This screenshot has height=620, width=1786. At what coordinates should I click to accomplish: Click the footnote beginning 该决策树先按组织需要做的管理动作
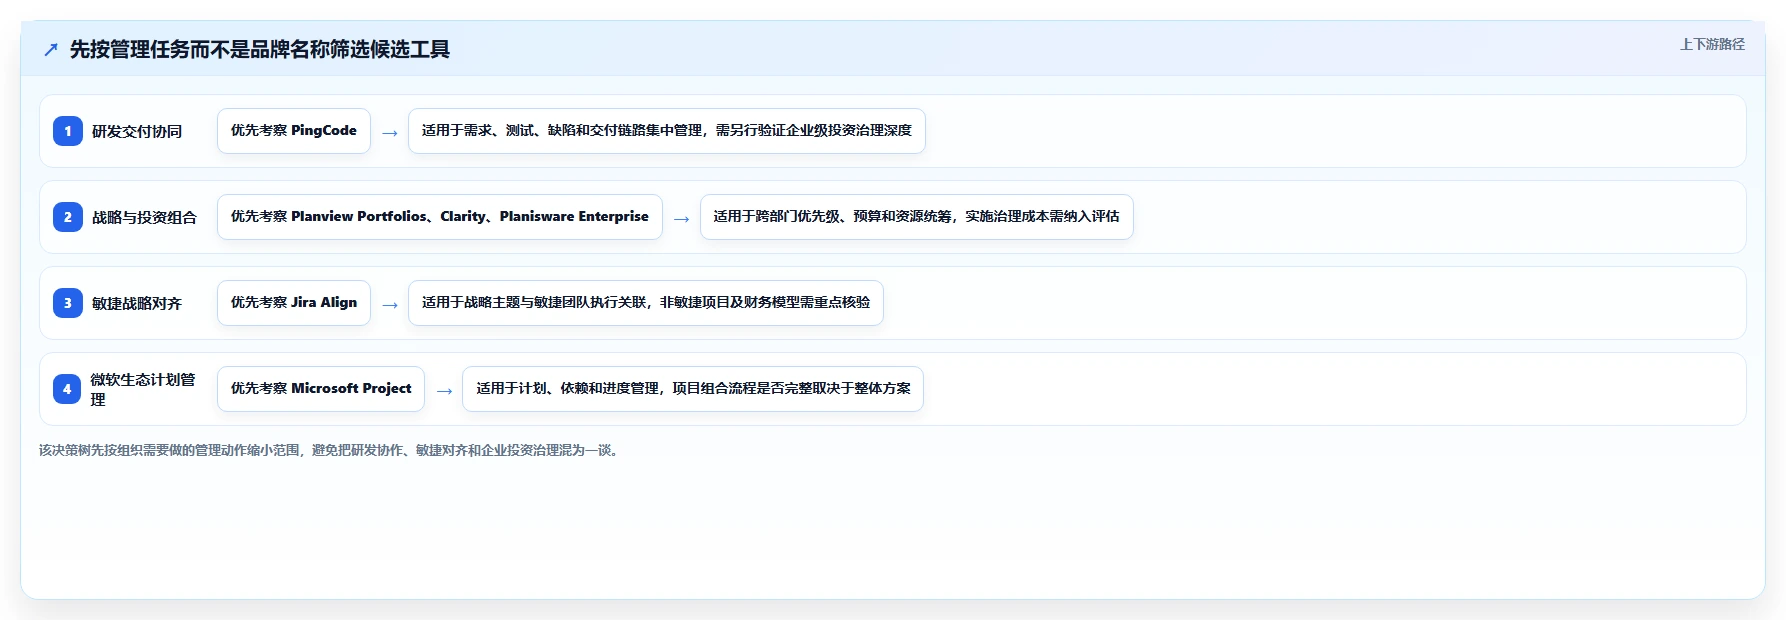pos(331,450)
